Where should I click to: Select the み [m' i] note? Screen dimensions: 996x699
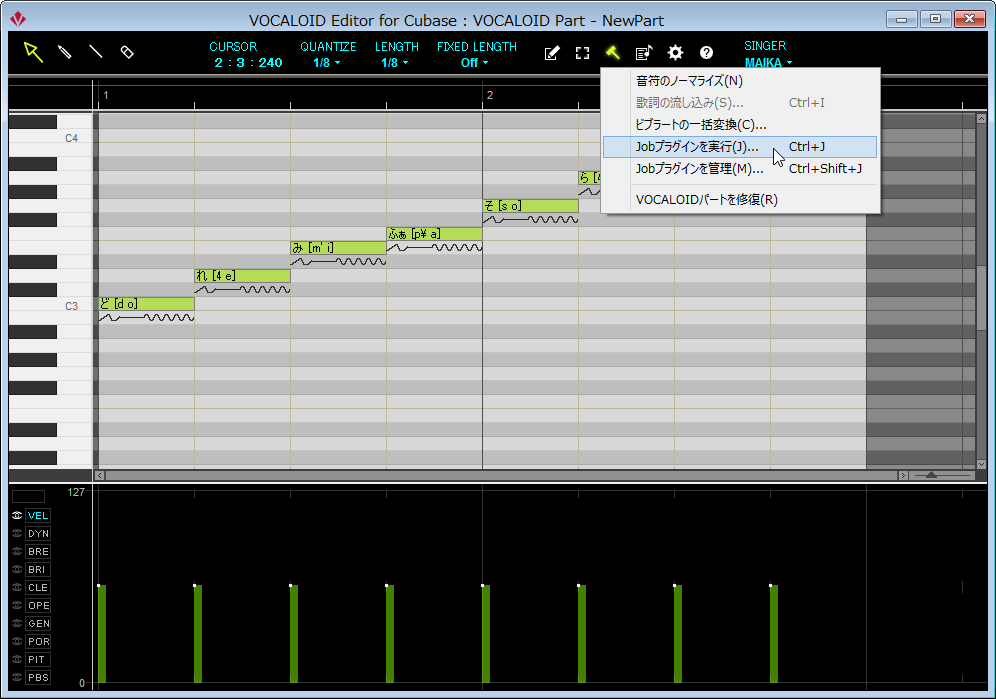tap(339, 248)
